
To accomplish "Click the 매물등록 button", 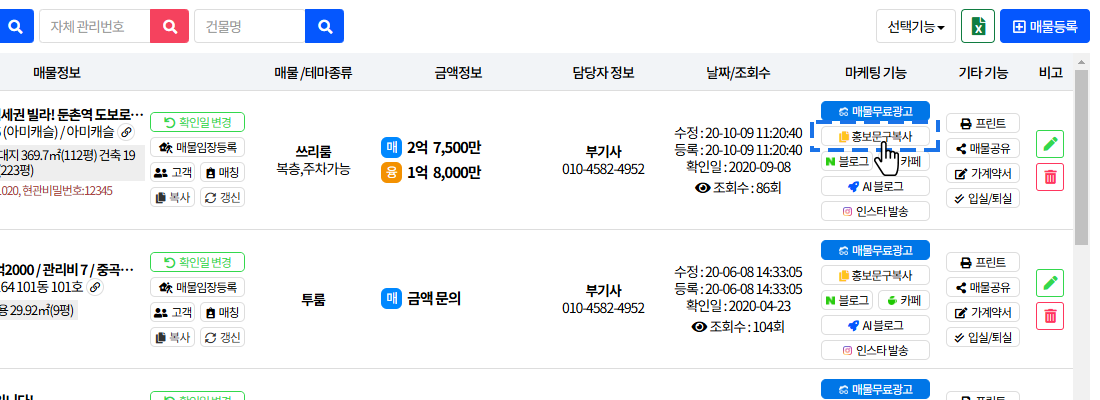I will 1045,27.
